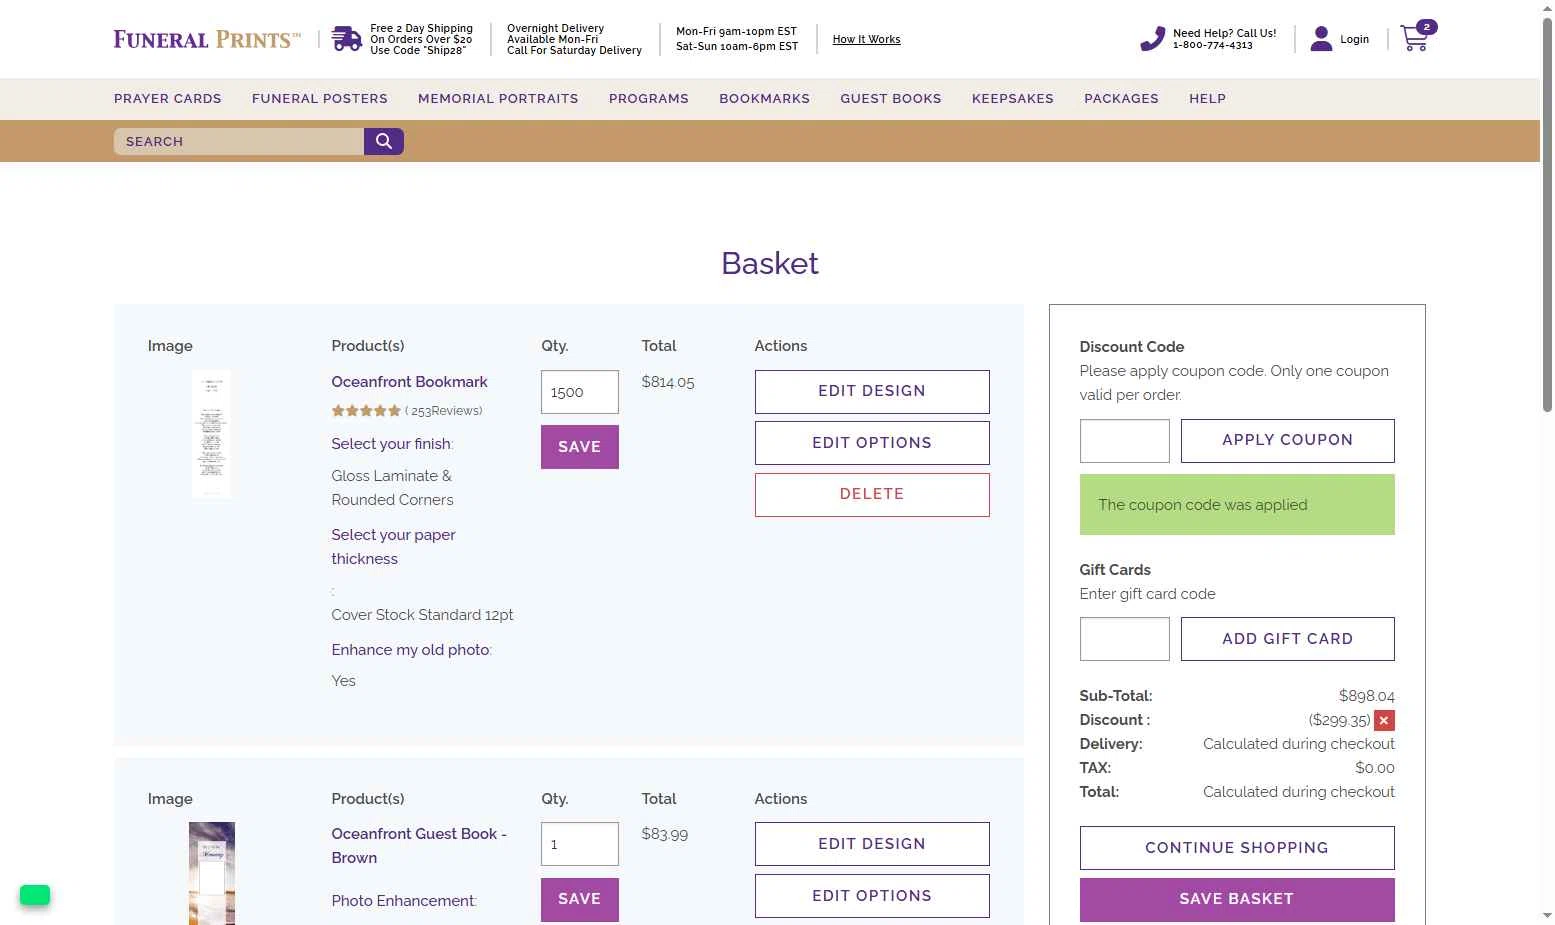
Task: Click the phone number 1-800-774-4313
Action: 1213,45
